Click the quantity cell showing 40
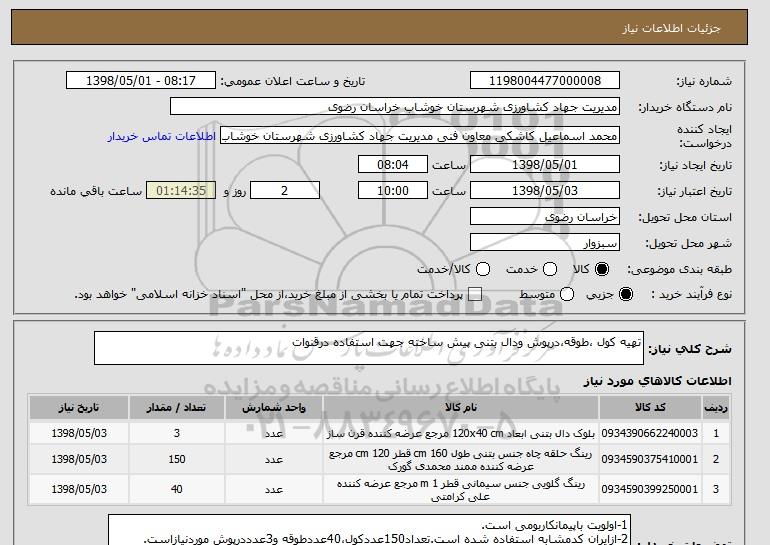Image resolution: width=770 pixels, height=545 pixels. (177, 489)
